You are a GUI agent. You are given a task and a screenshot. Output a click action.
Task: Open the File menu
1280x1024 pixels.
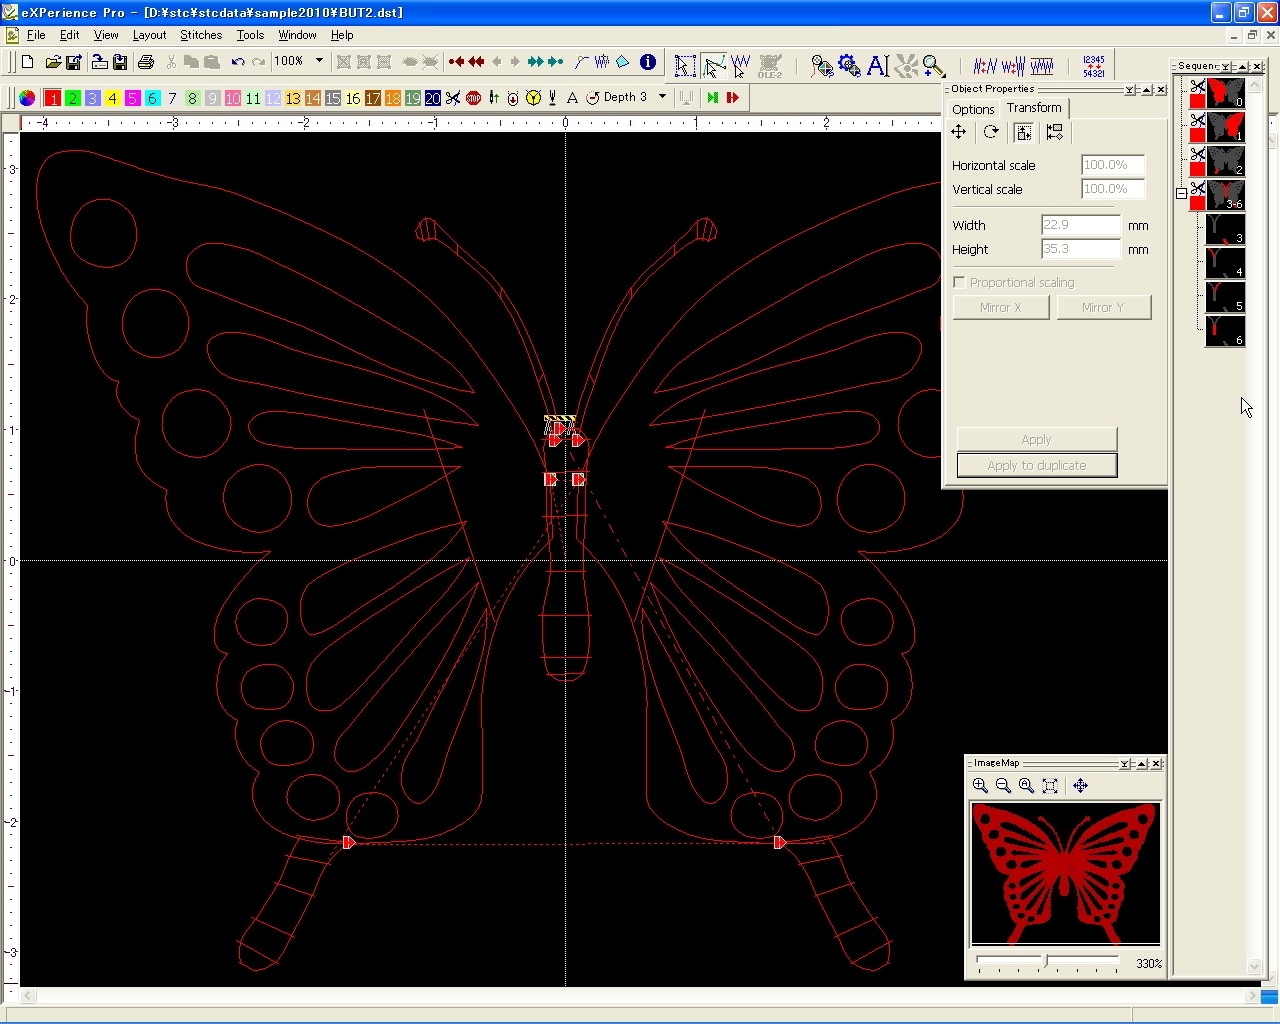pos(36,35)
